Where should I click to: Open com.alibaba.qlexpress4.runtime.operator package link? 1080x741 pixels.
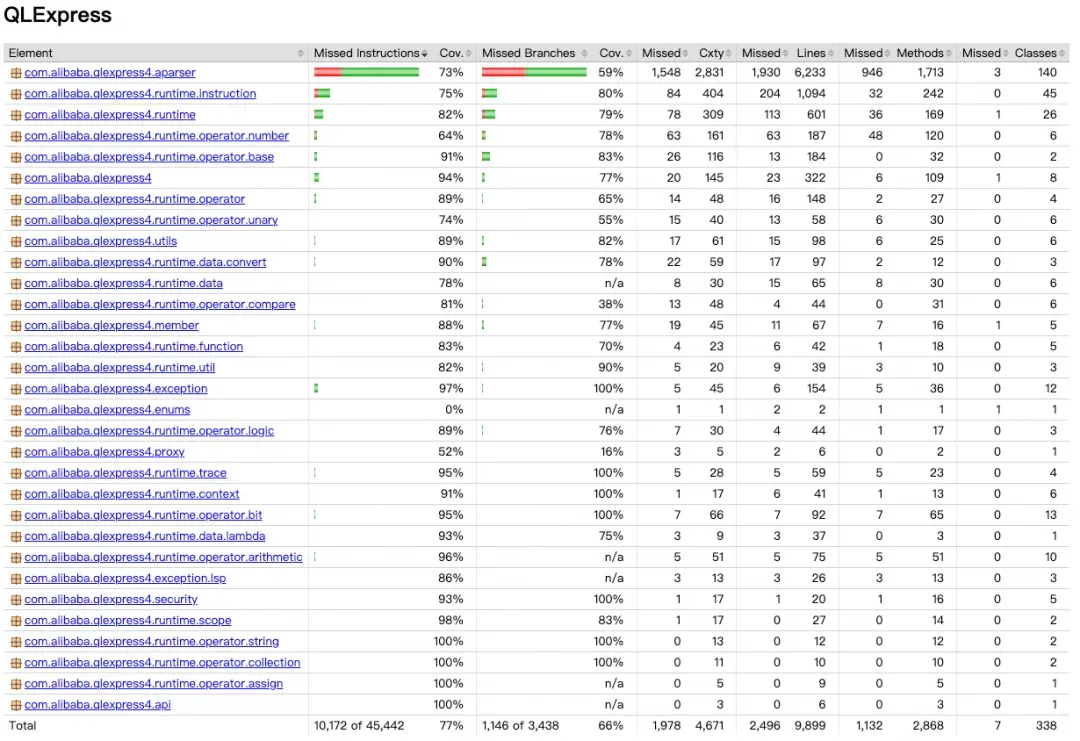tap(134, 199)
